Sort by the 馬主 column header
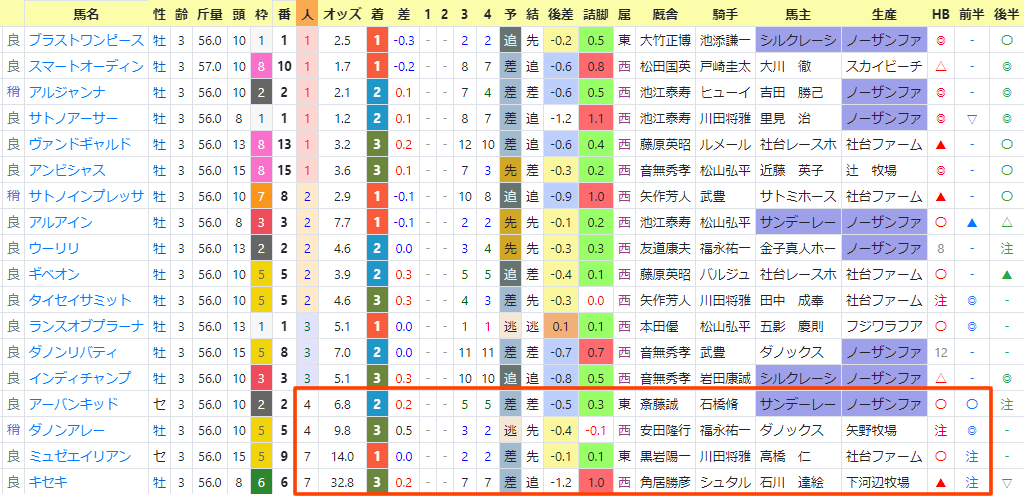The image size is (1024, 496). coord(798,13)
